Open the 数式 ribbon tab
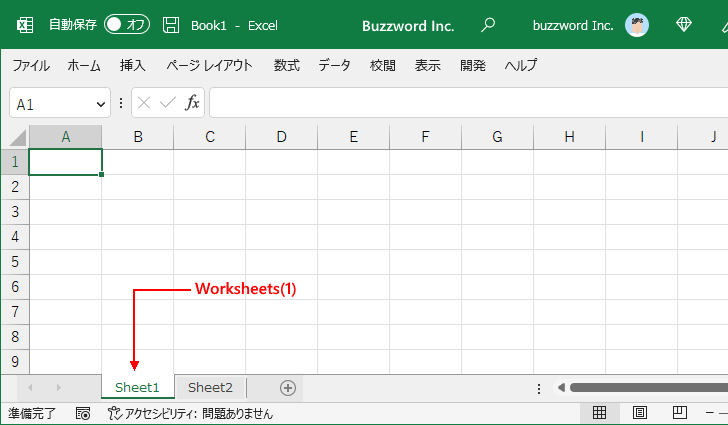The height and width of the screenshot is (425, 728). 286,65
